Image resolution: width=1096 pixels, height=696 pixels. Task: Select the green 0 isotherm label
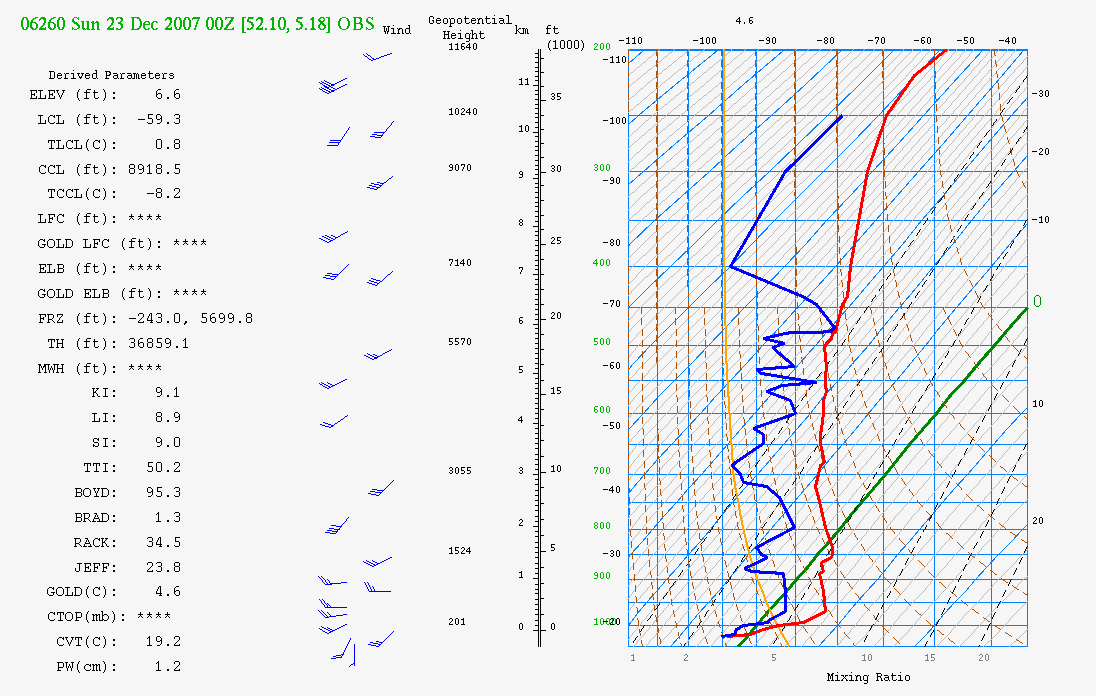coord(1037,301)
